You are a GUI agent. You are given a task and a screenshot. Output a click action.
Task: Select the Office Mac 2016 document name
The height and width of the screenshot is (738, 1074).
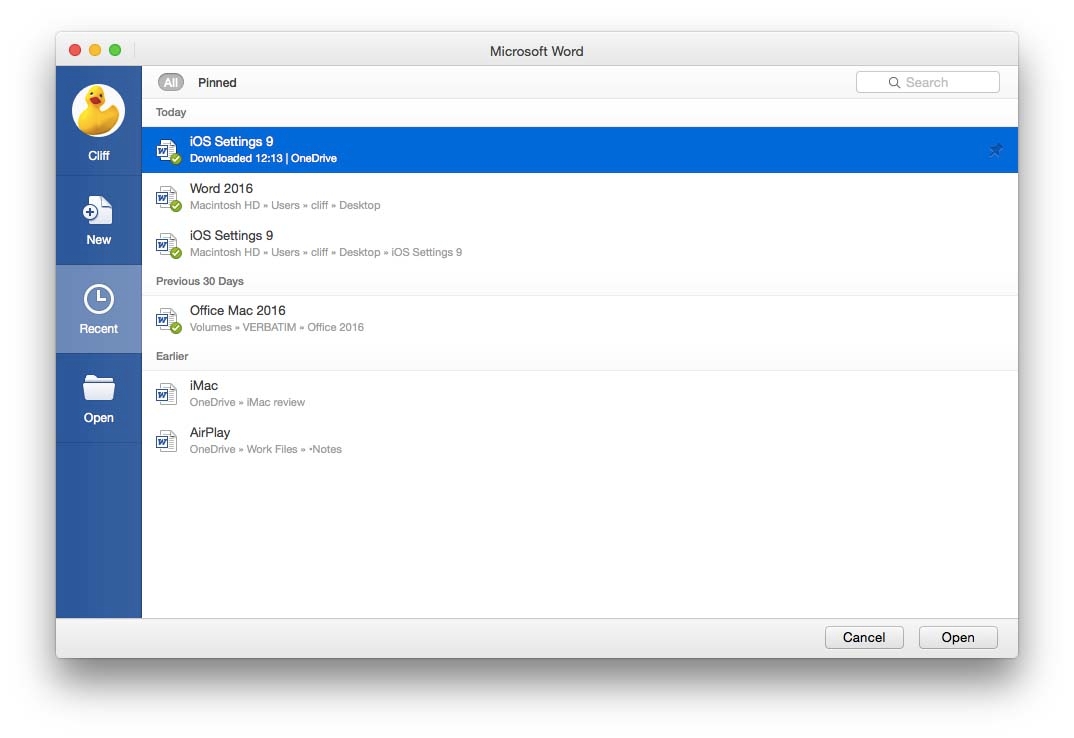click(238, 310)
